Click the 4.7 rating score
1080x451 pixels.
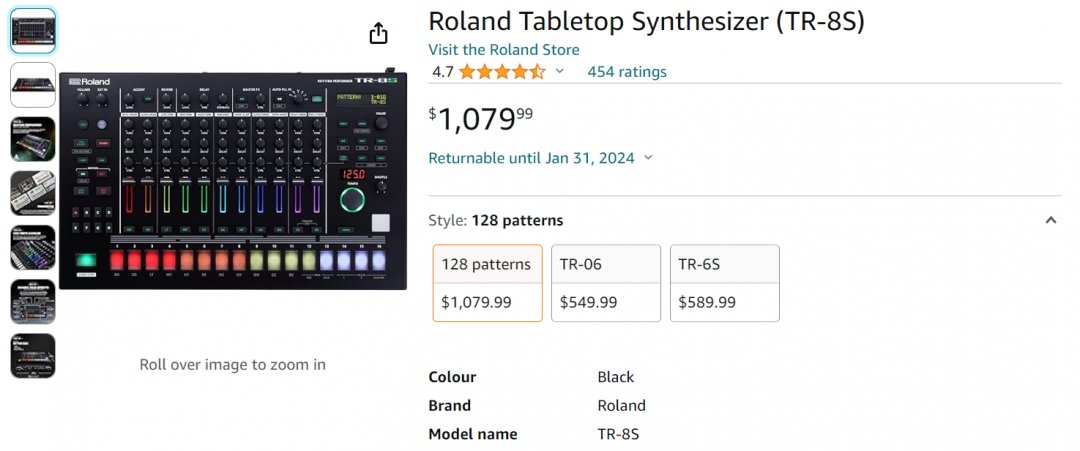coord(443,72)
